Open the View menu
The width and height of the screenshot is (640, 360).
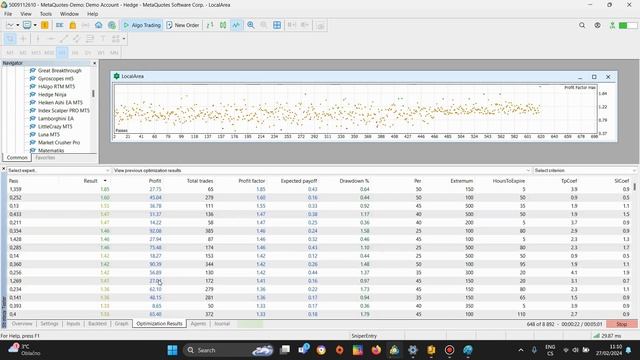point(26,14)
